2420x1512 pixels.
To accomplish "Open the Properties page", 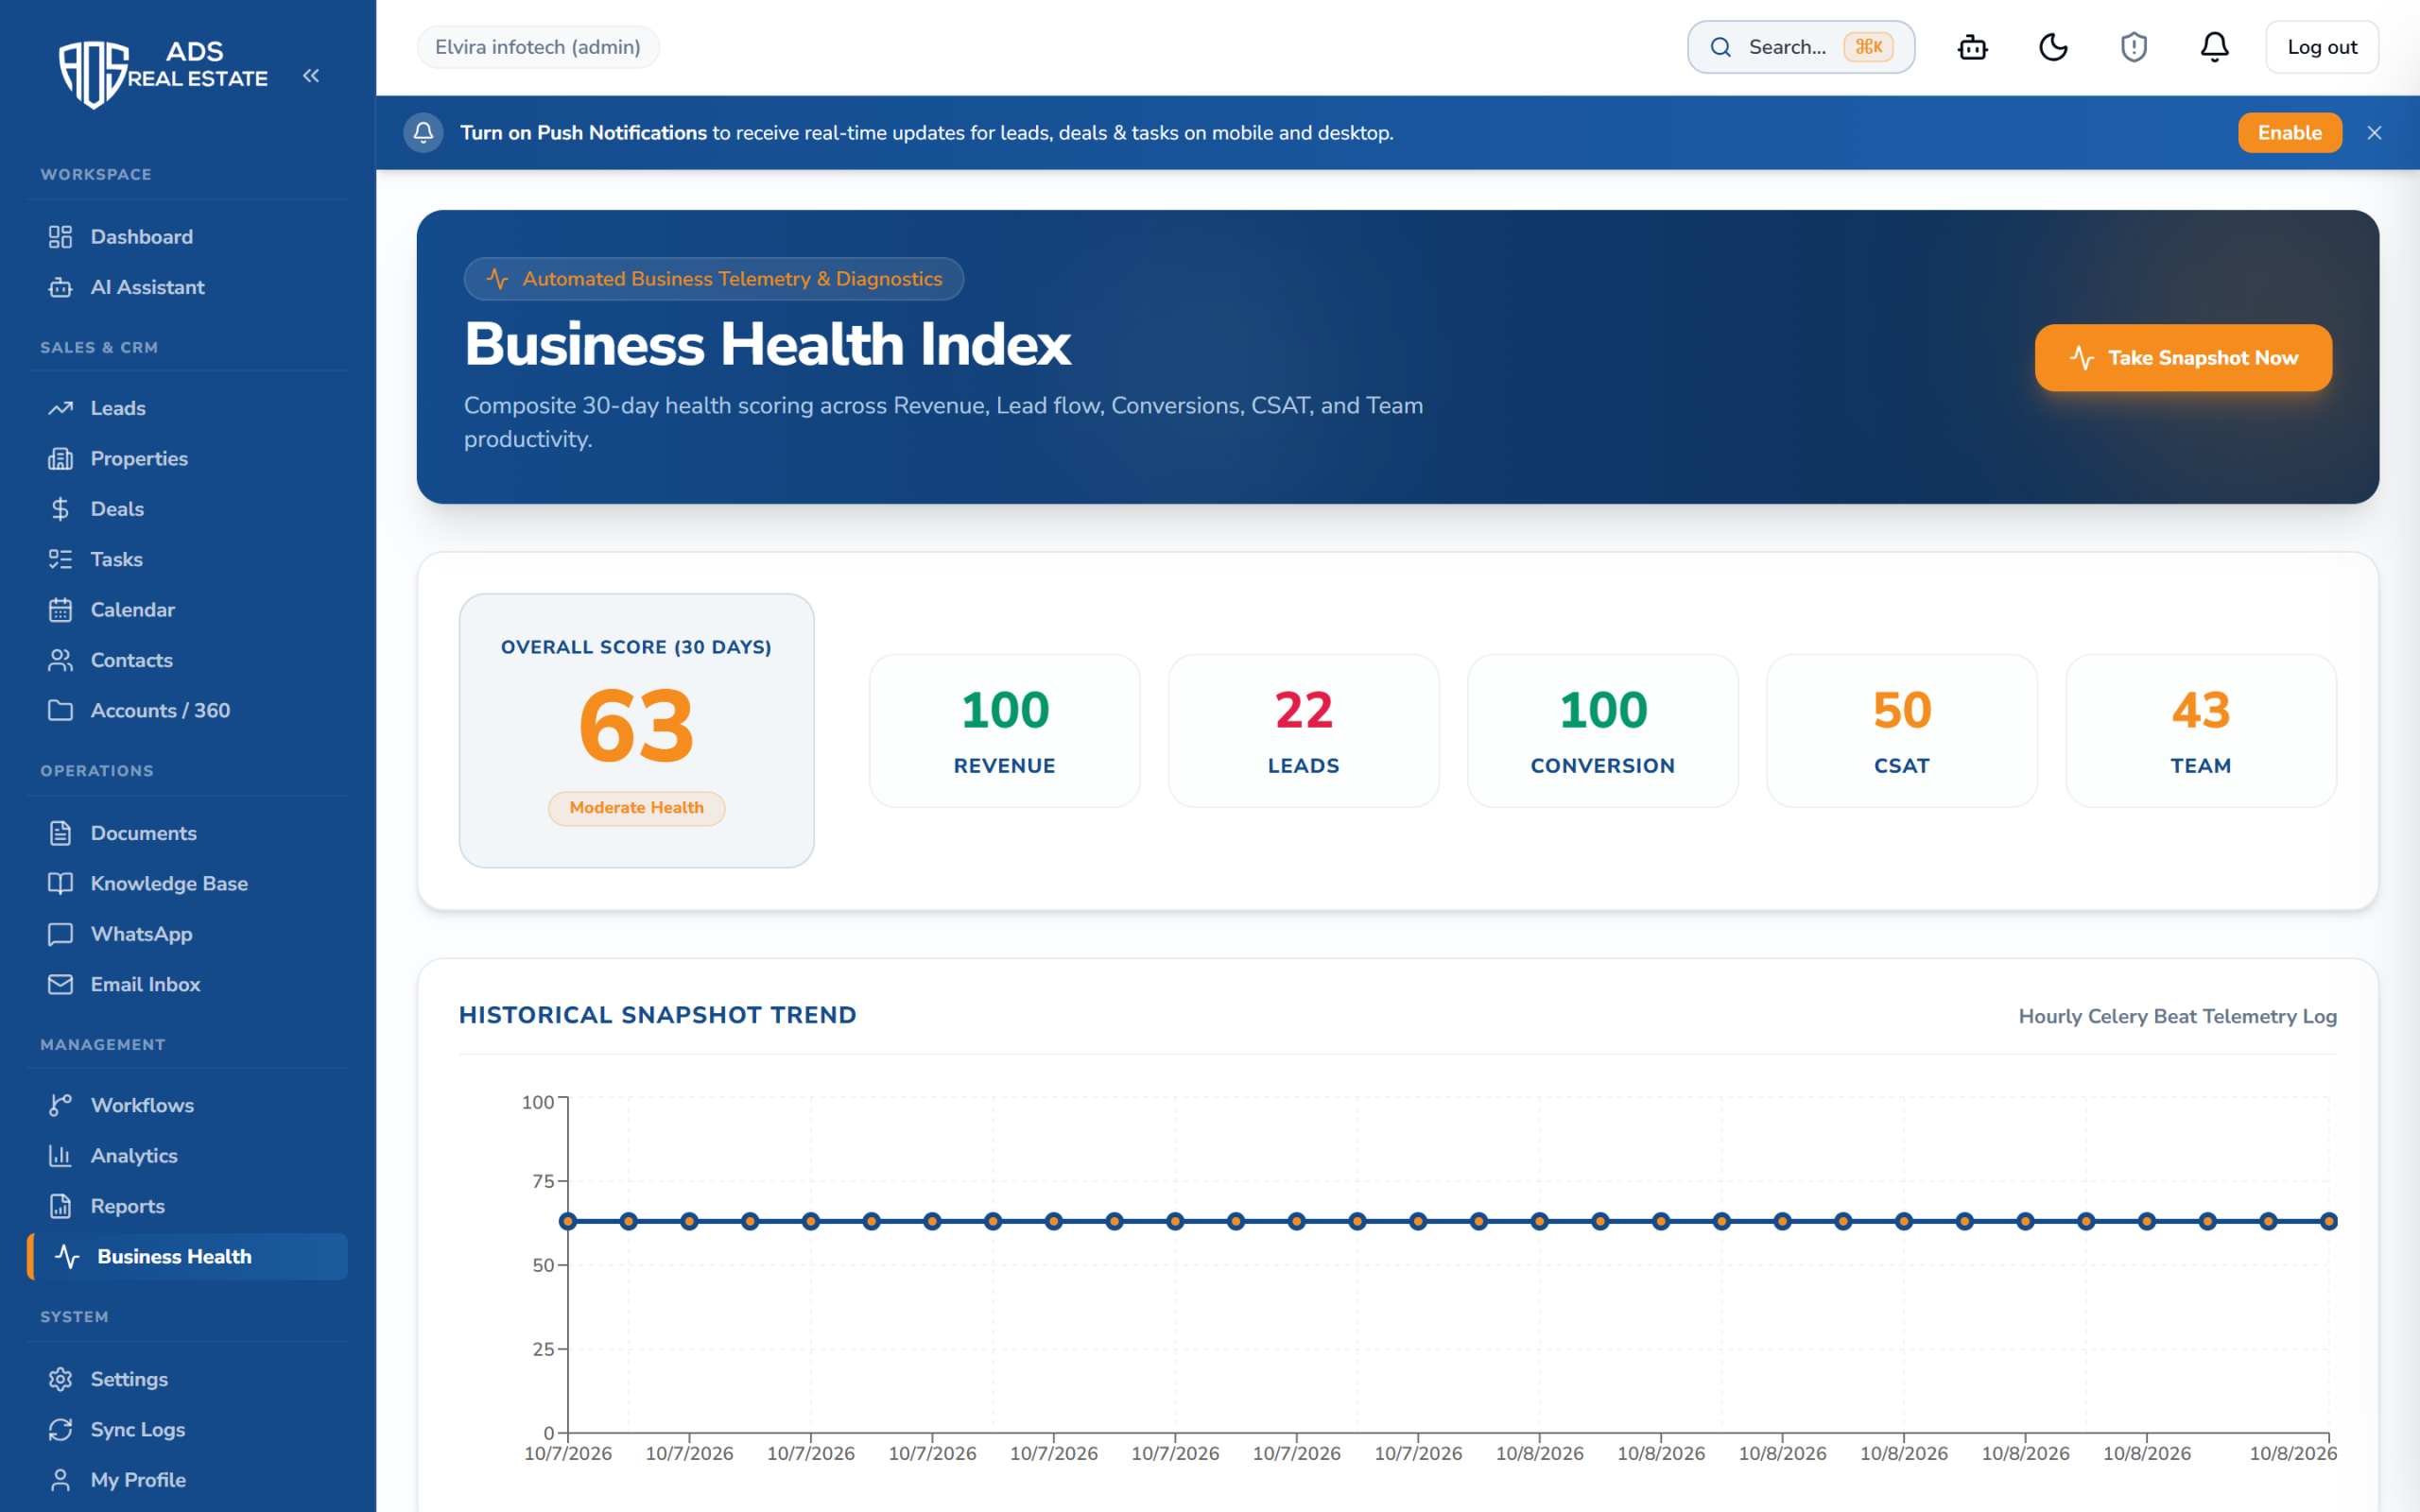I will (x=188, y=459).
